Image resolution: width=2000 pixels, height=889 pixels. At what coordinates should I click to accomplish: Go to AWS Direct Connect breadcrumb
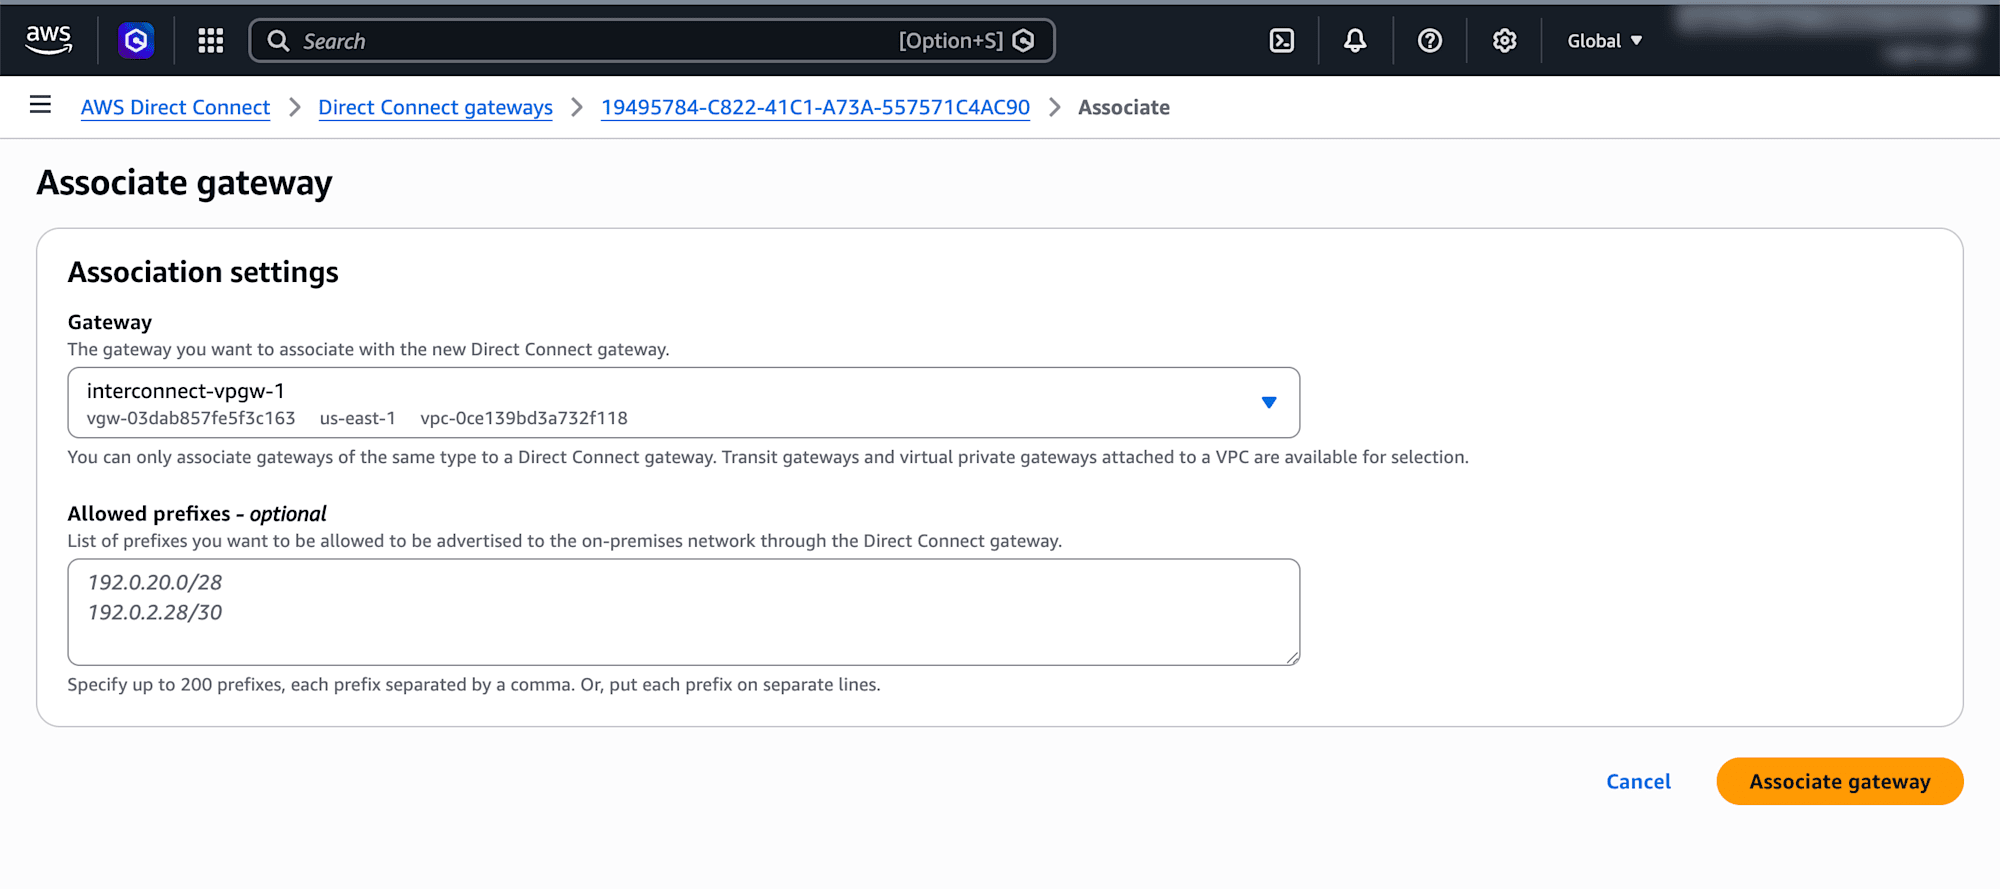(x=175, y=107)
